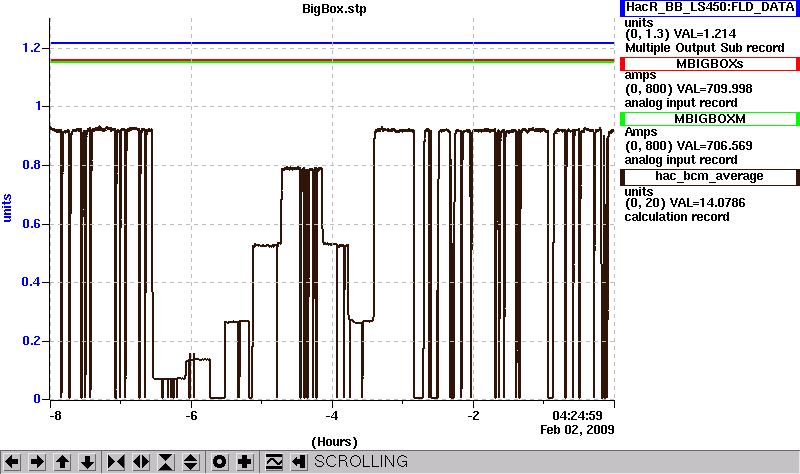Viewport: 800px width, 474px height.
Task: Click the return-arrow scroll mode icon
Action: [299, 462]
